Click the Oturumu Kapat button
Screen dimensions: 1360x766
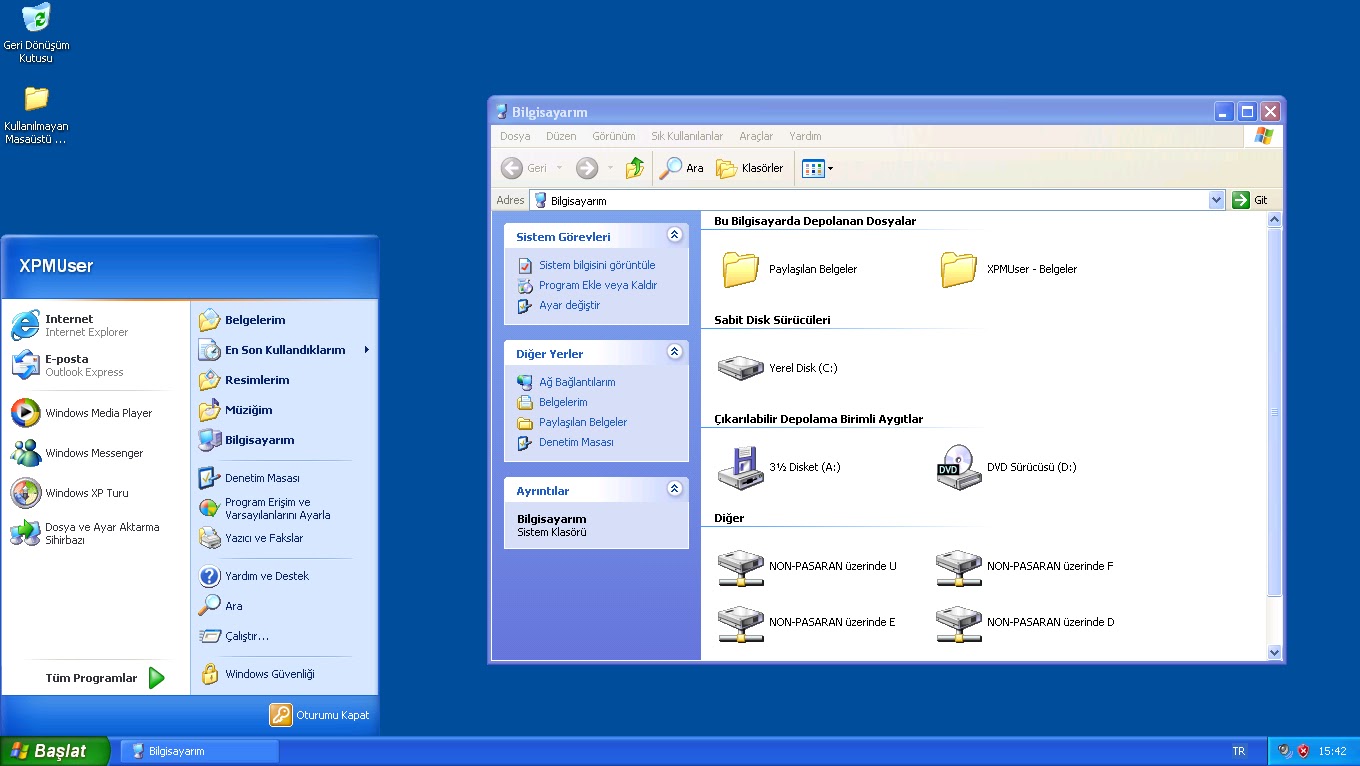(320, 715)
